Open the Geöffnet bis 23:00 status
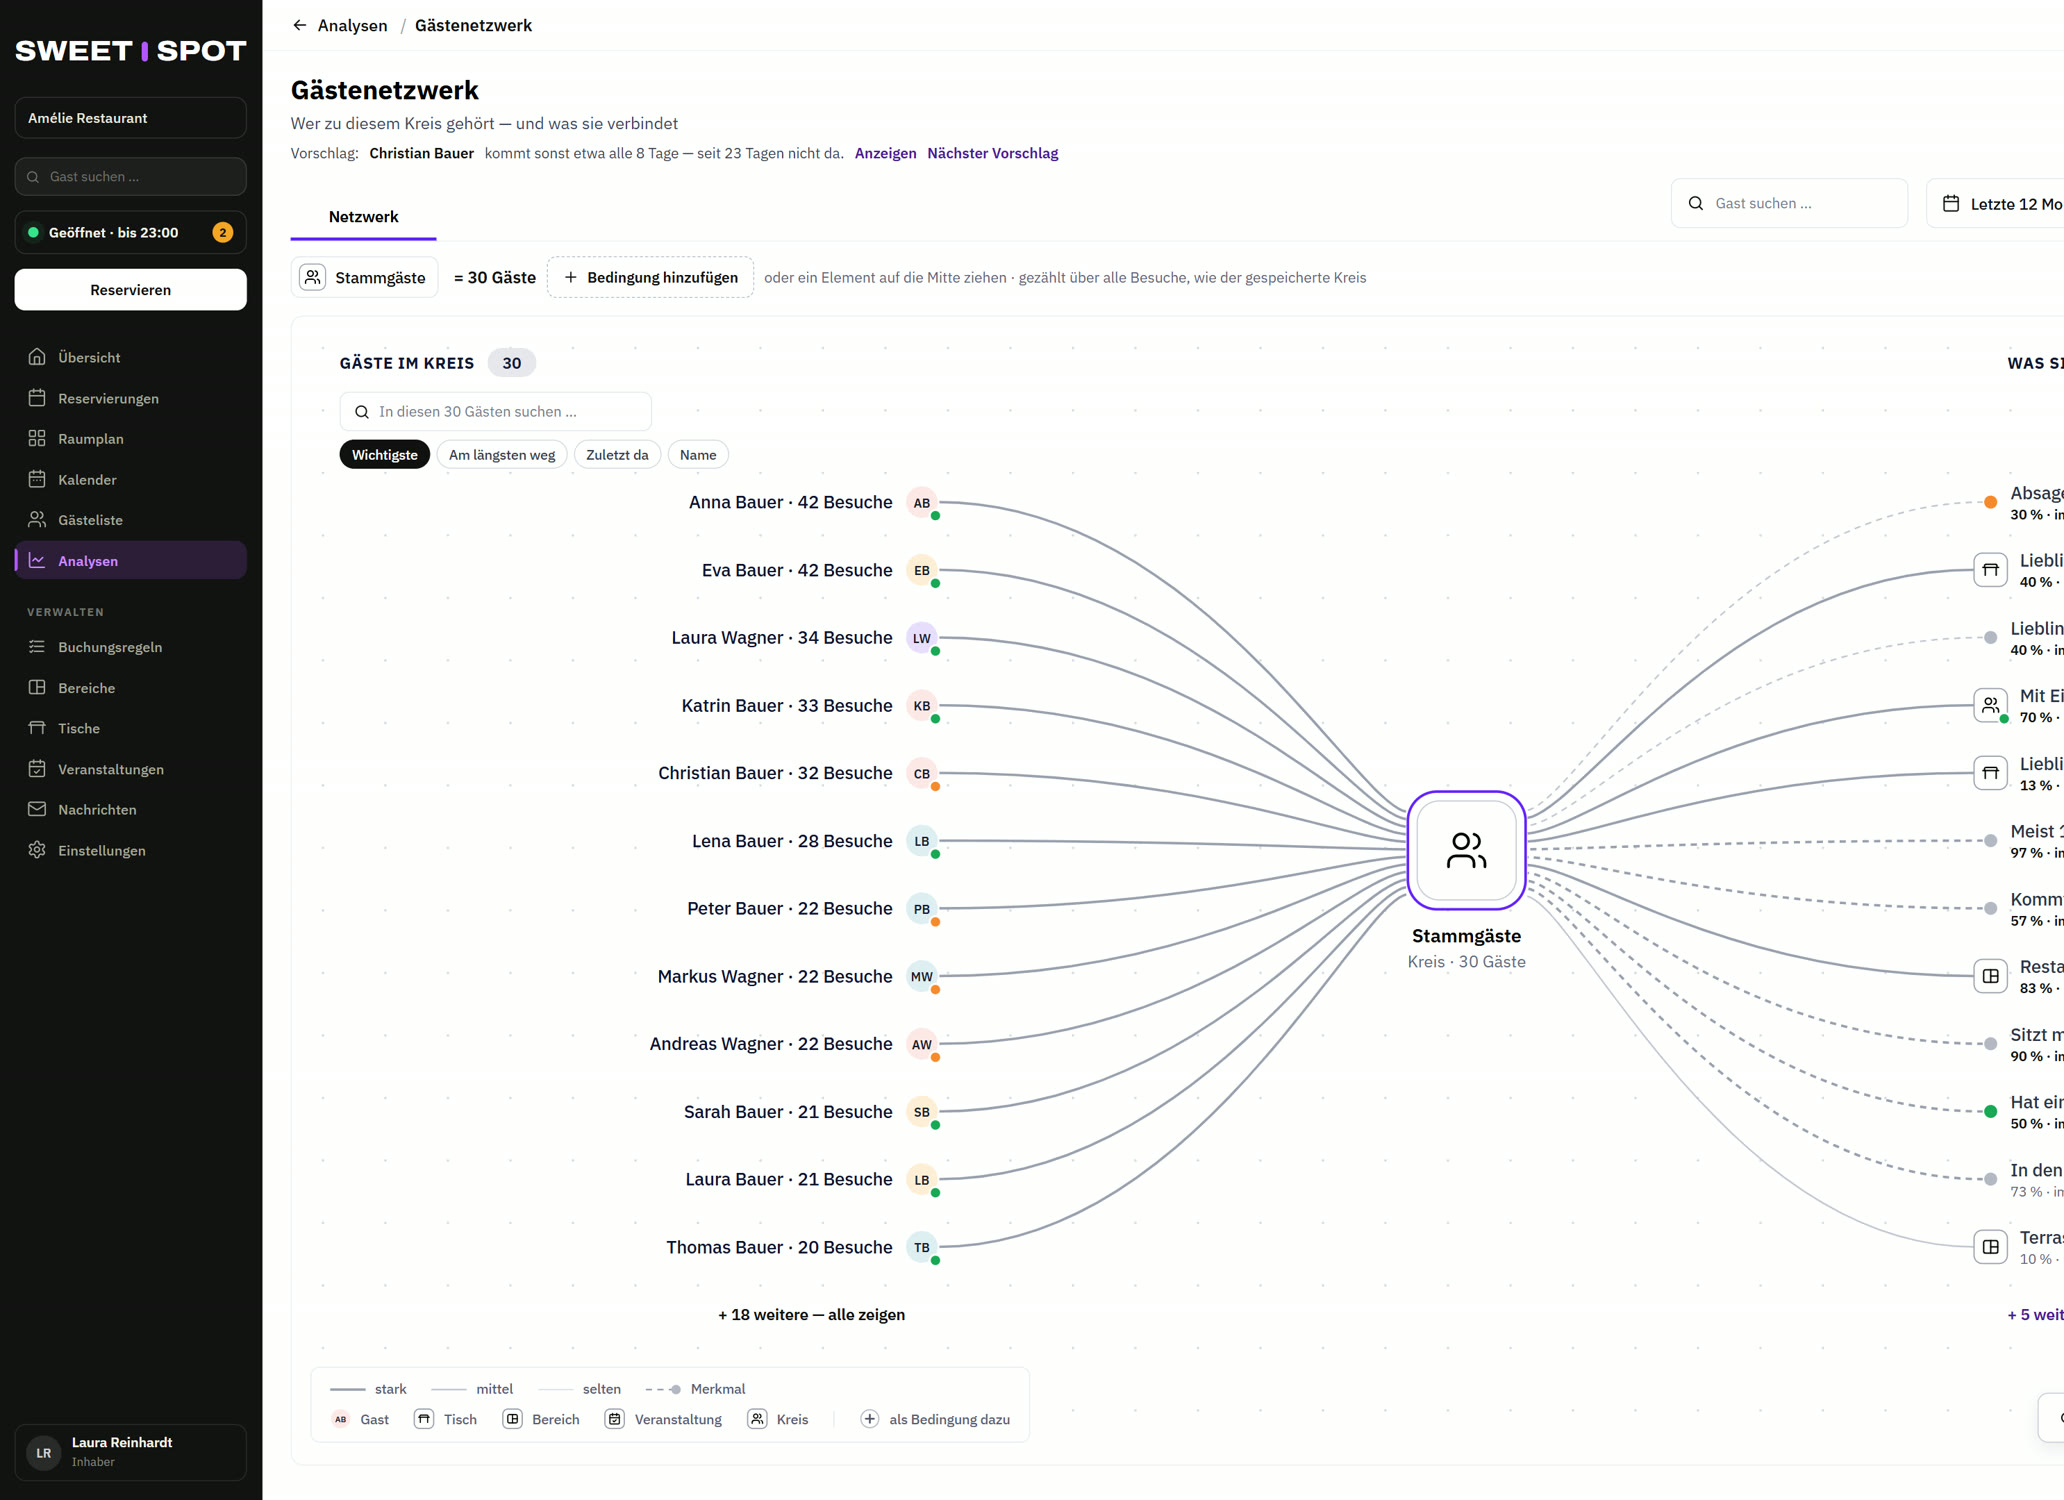2064x1500 pixels. 130,232
